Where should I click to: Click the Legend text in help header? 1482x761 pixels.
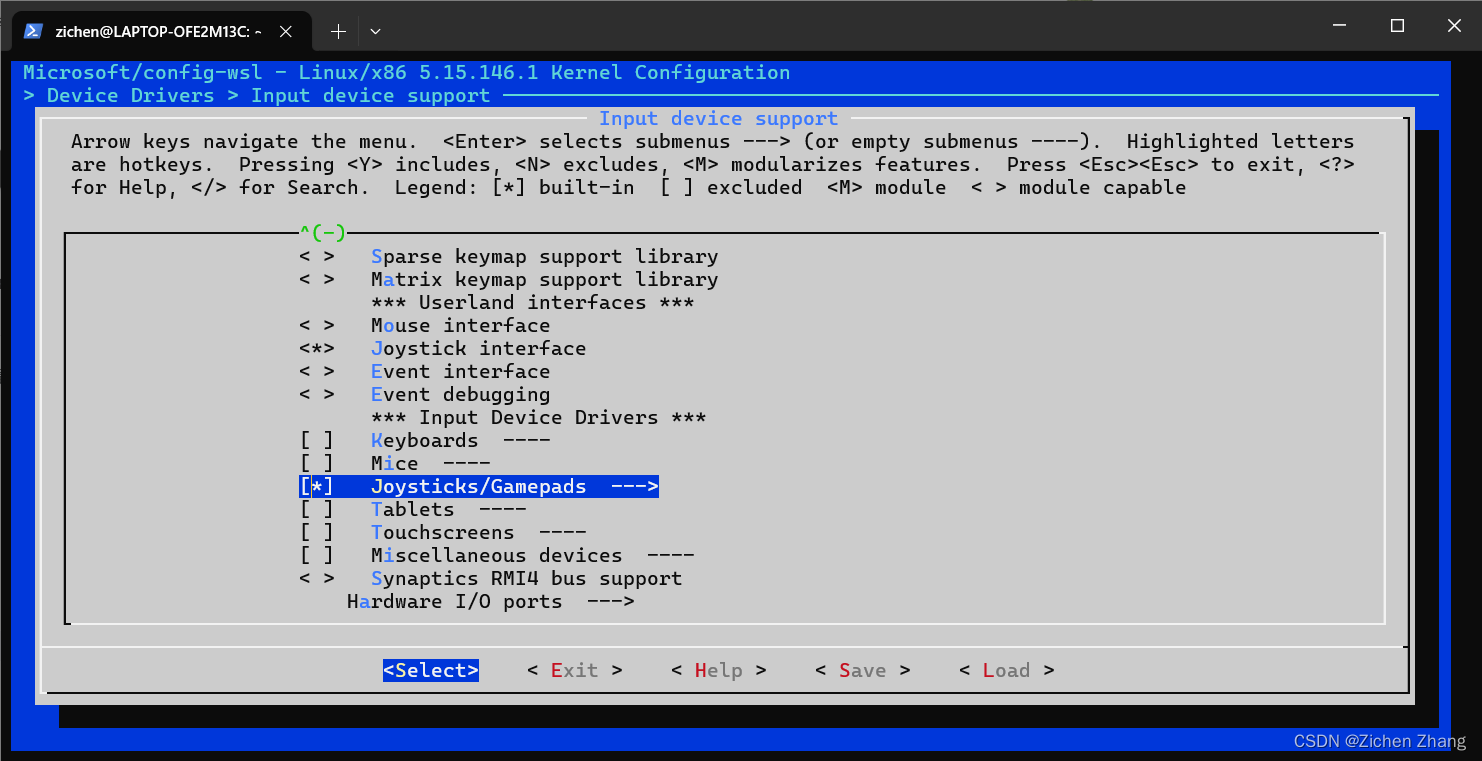790,188
